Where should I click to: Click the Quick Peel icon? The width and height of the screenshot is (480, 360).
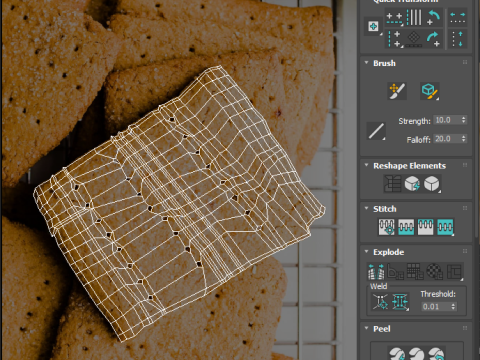pos(397,354)
